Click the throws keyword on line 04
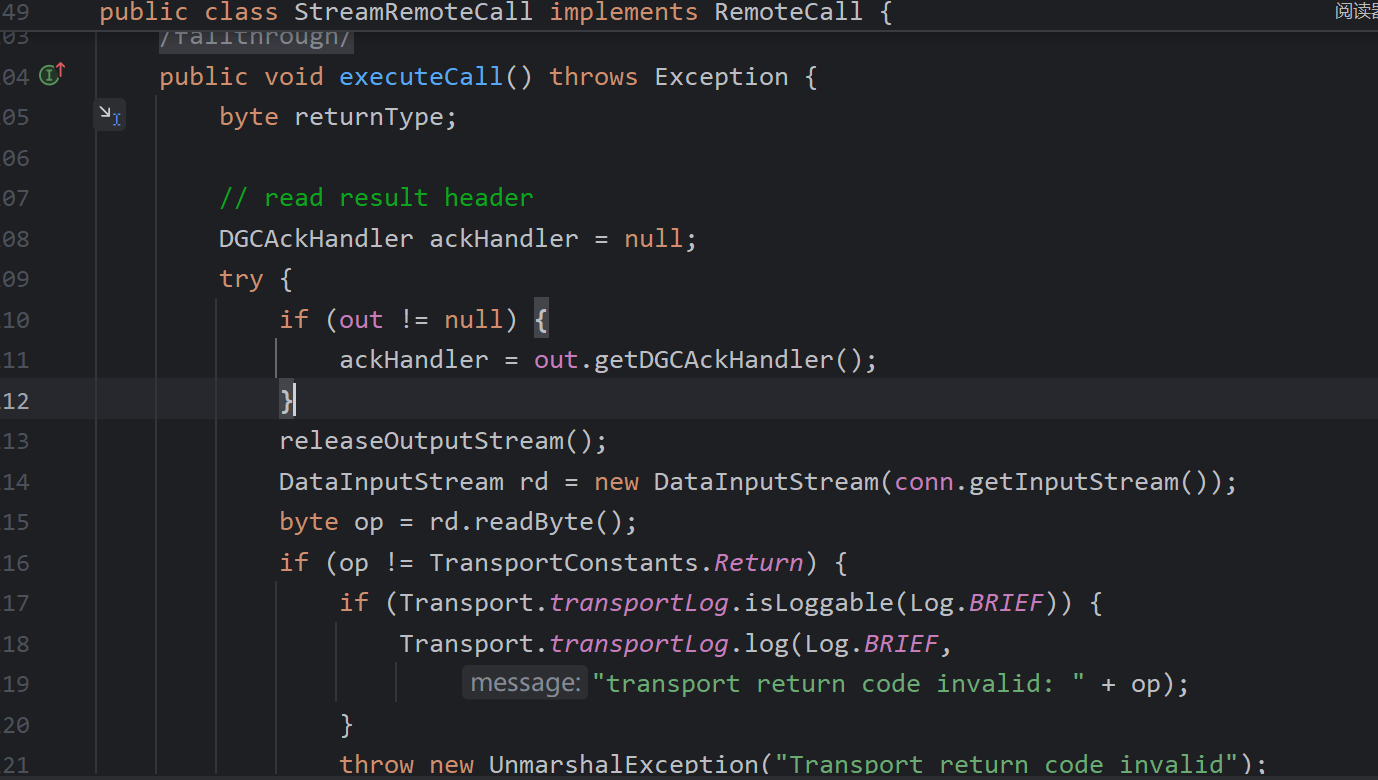The image size is (1378, 780). click(593, 77)
